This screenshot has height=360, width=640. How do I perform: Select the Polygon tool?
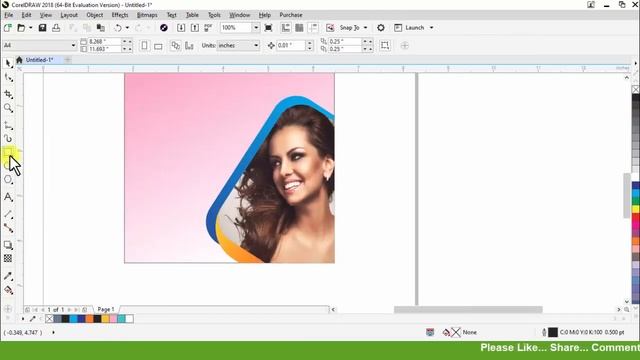9,180
